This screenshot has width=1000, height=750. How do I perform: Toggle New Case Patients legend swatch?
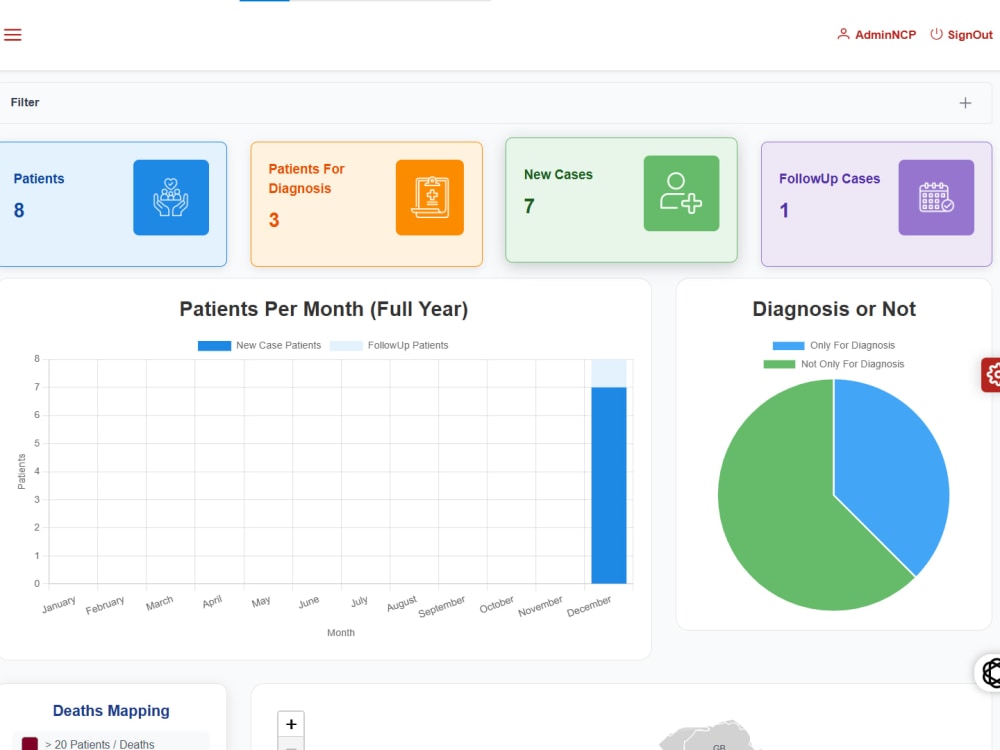pyautogui.click(x=214, y=346)
